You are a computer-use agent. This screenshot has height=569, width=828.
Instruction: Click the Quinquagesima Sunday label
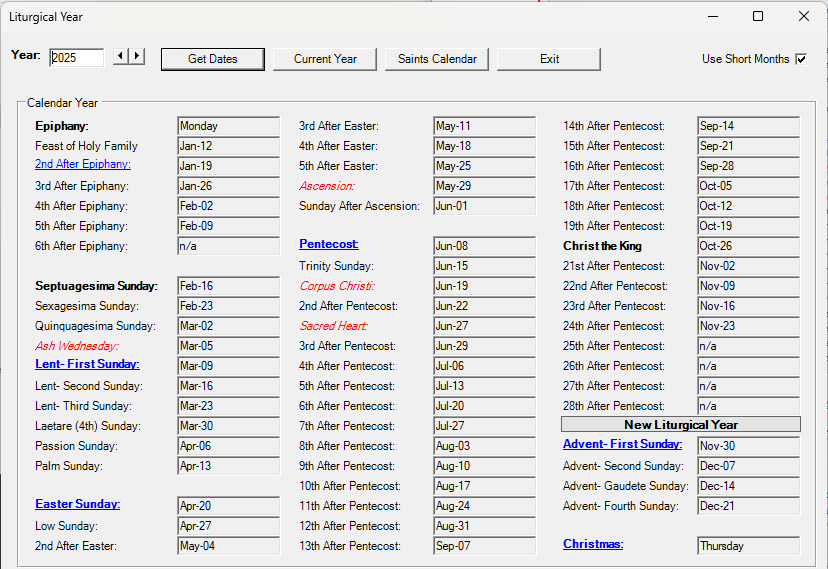96,326
